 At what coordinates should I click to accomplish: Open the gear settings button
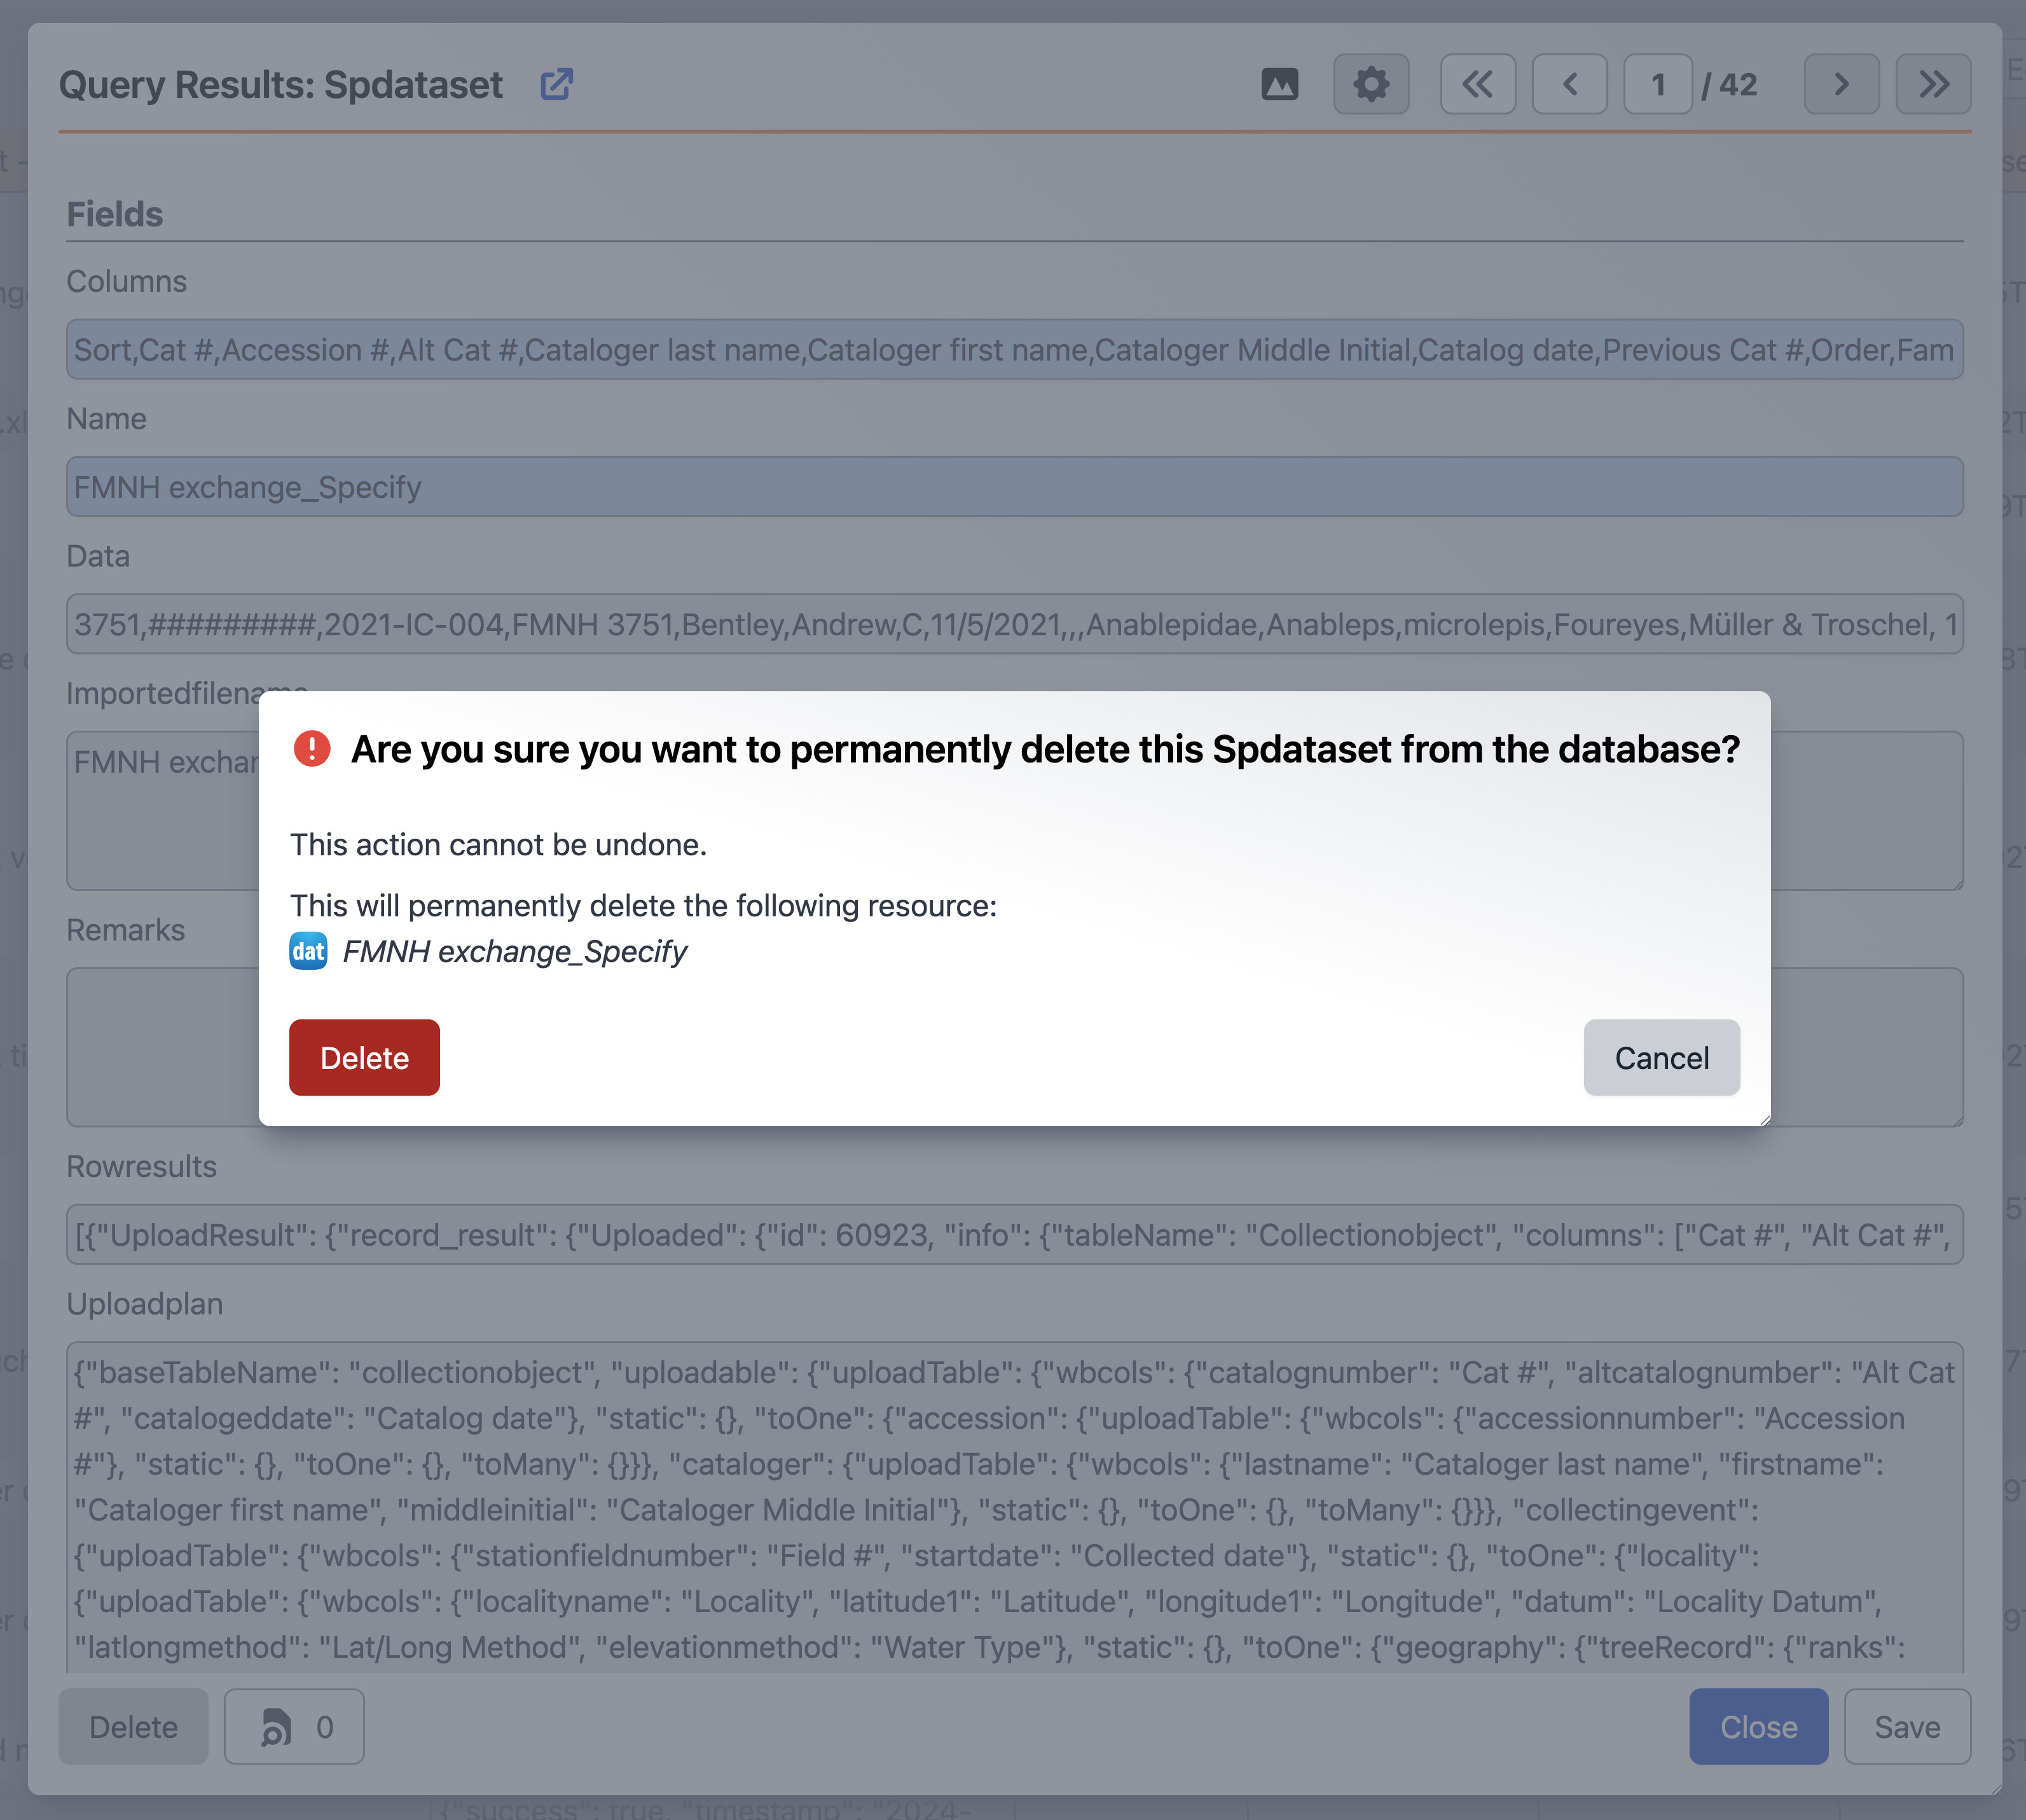click(x=1370, y=85)
